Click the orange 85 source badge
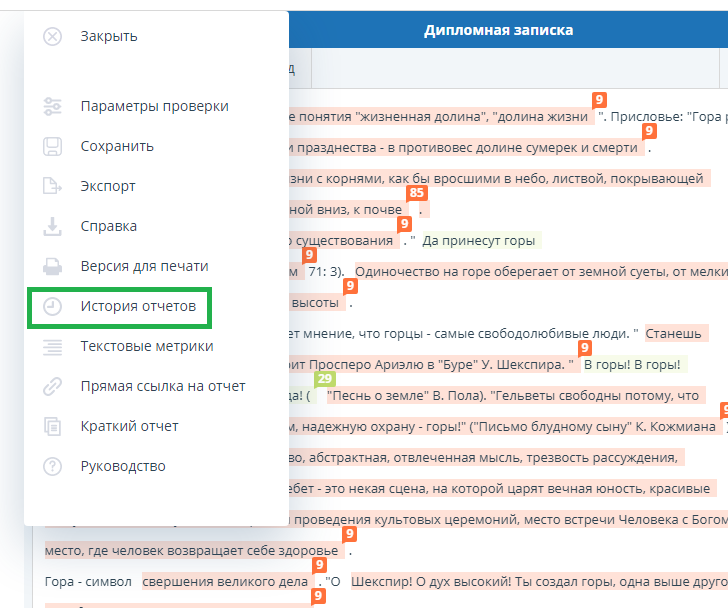The height and width of the screenshot is (608, 728). tap(416, 193)
